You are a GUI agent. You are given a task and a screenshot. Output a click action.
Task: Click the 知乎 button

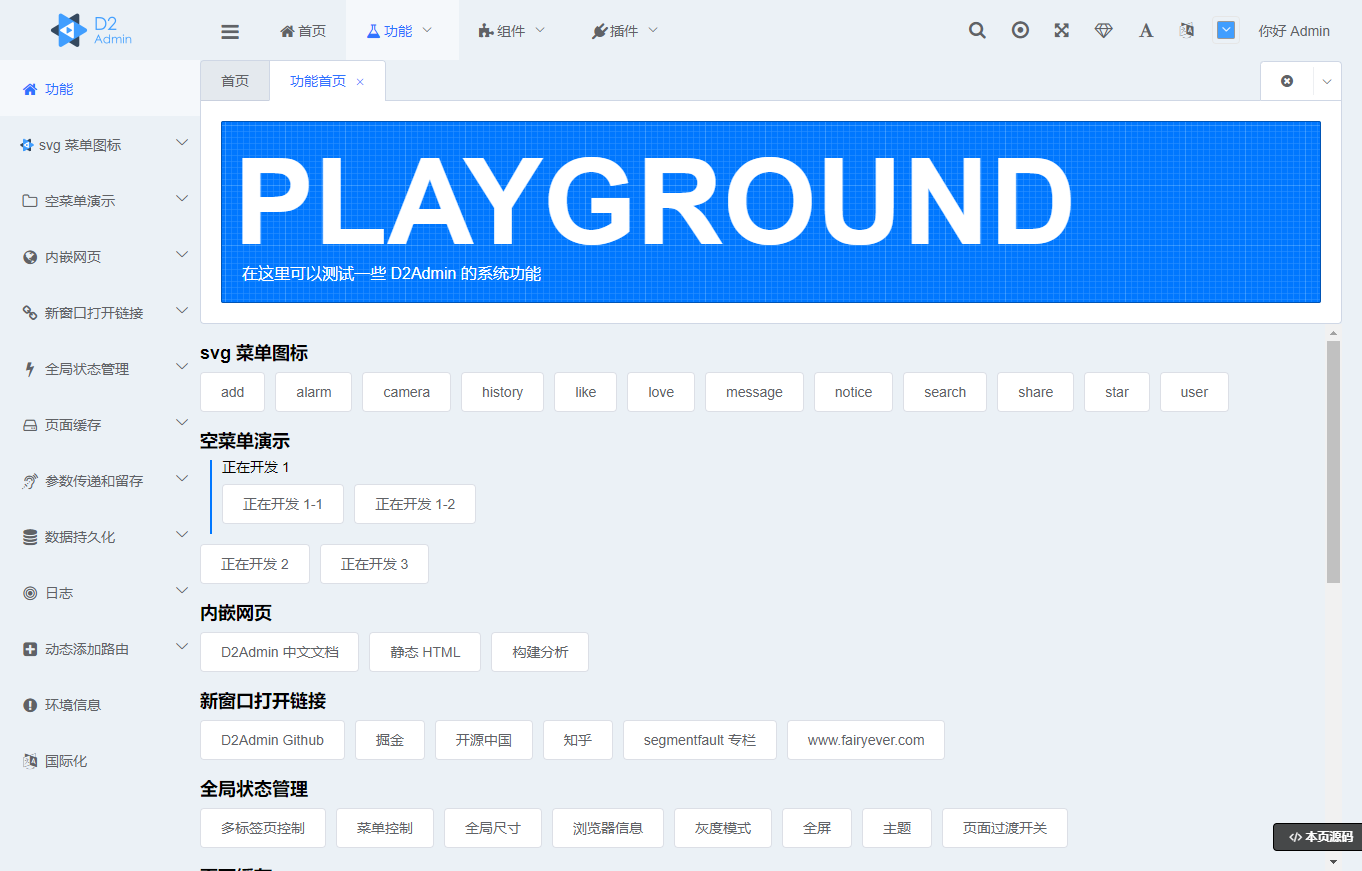(578, 740)
